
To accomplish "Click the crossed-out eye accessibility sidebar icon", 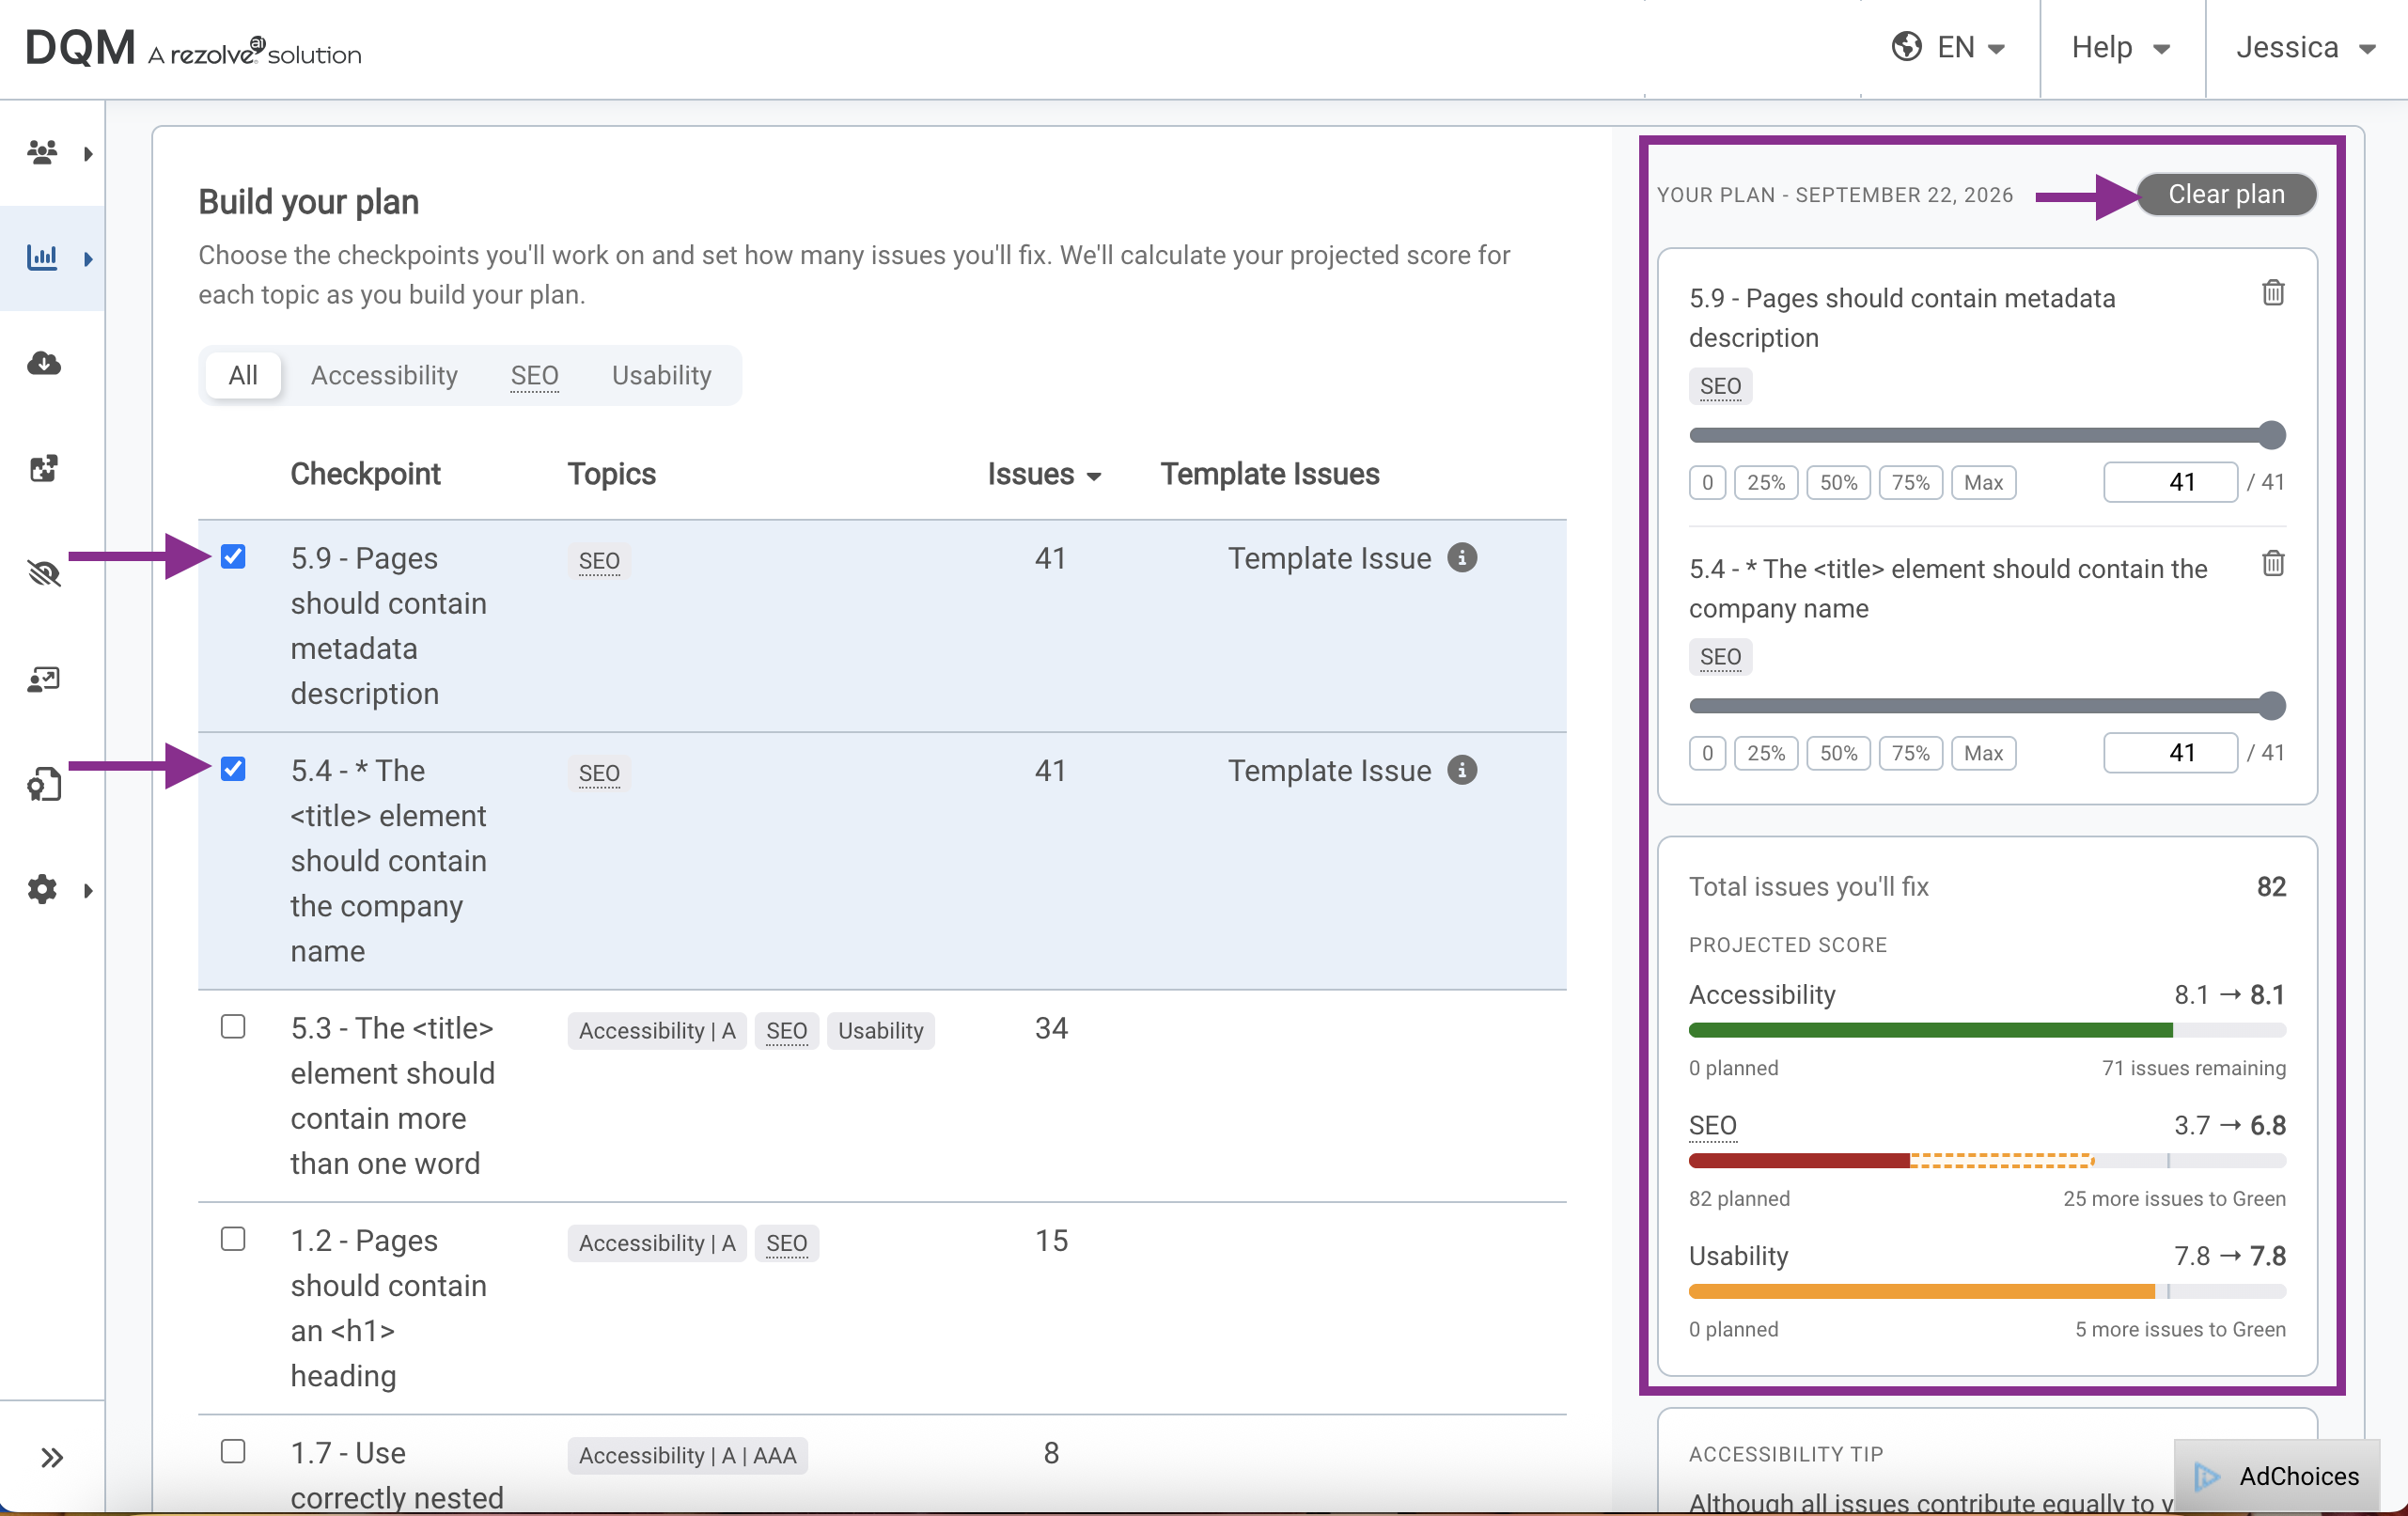I will [x=43, y=573].
